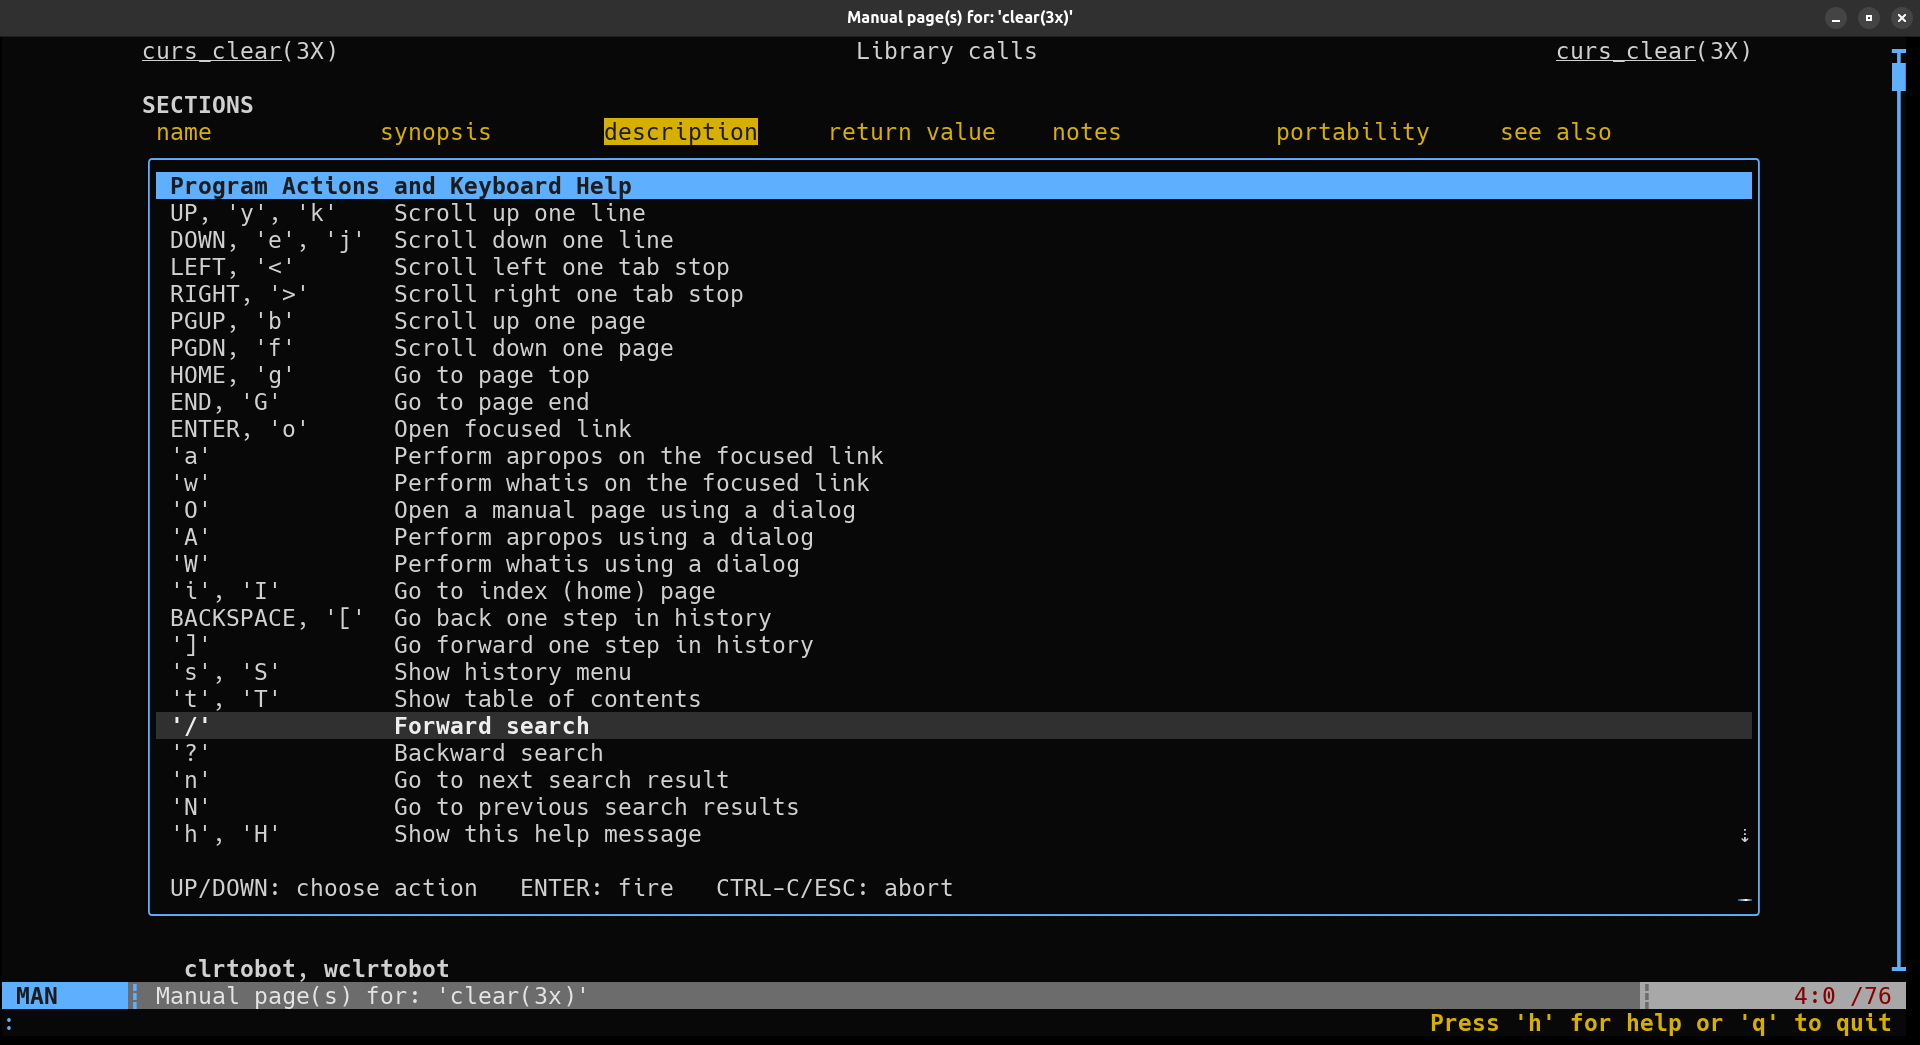
Task: Open the notes section link
Action: (x=1086, y=132)
